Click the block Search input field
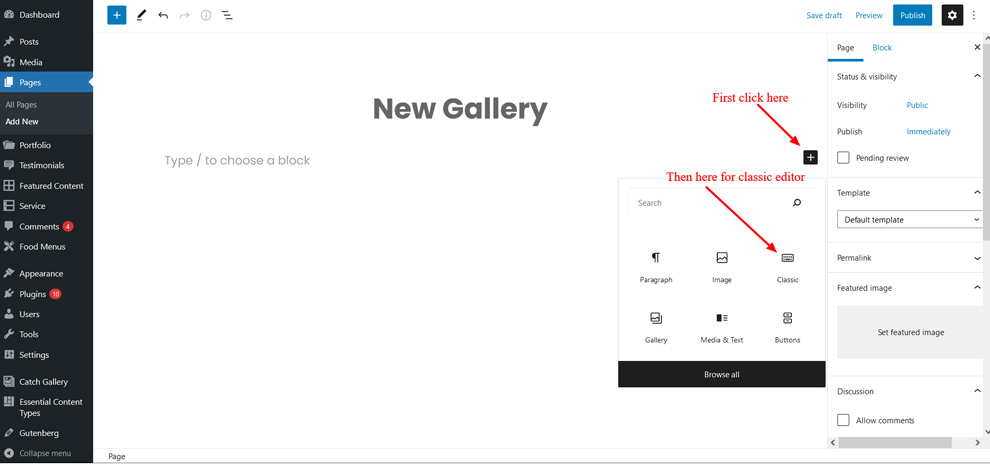The image size is (990, 470). (x=710, y=203)
